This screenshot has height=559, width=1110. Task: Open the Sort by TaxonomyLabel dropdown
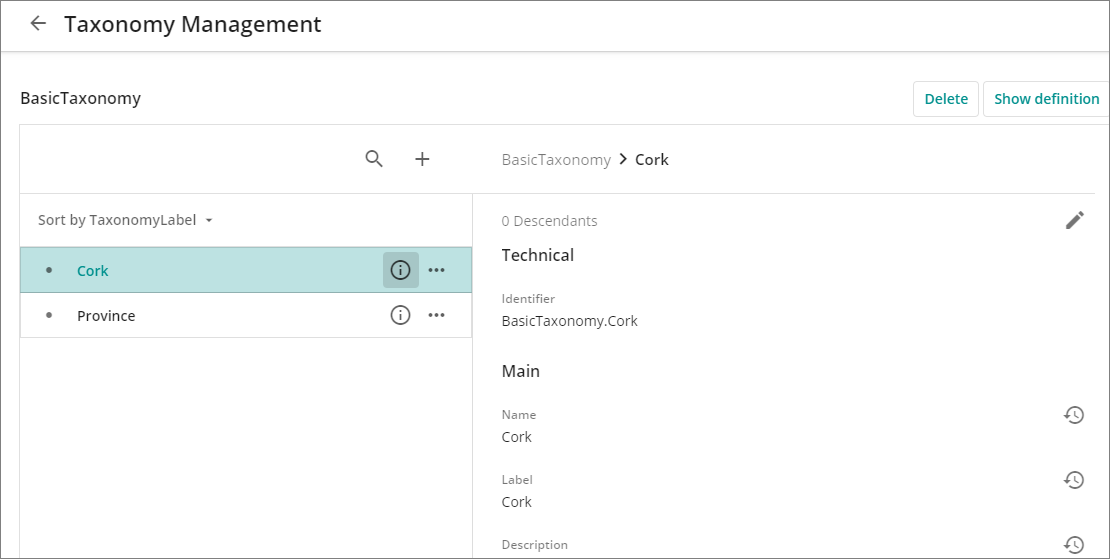point(125,220)
